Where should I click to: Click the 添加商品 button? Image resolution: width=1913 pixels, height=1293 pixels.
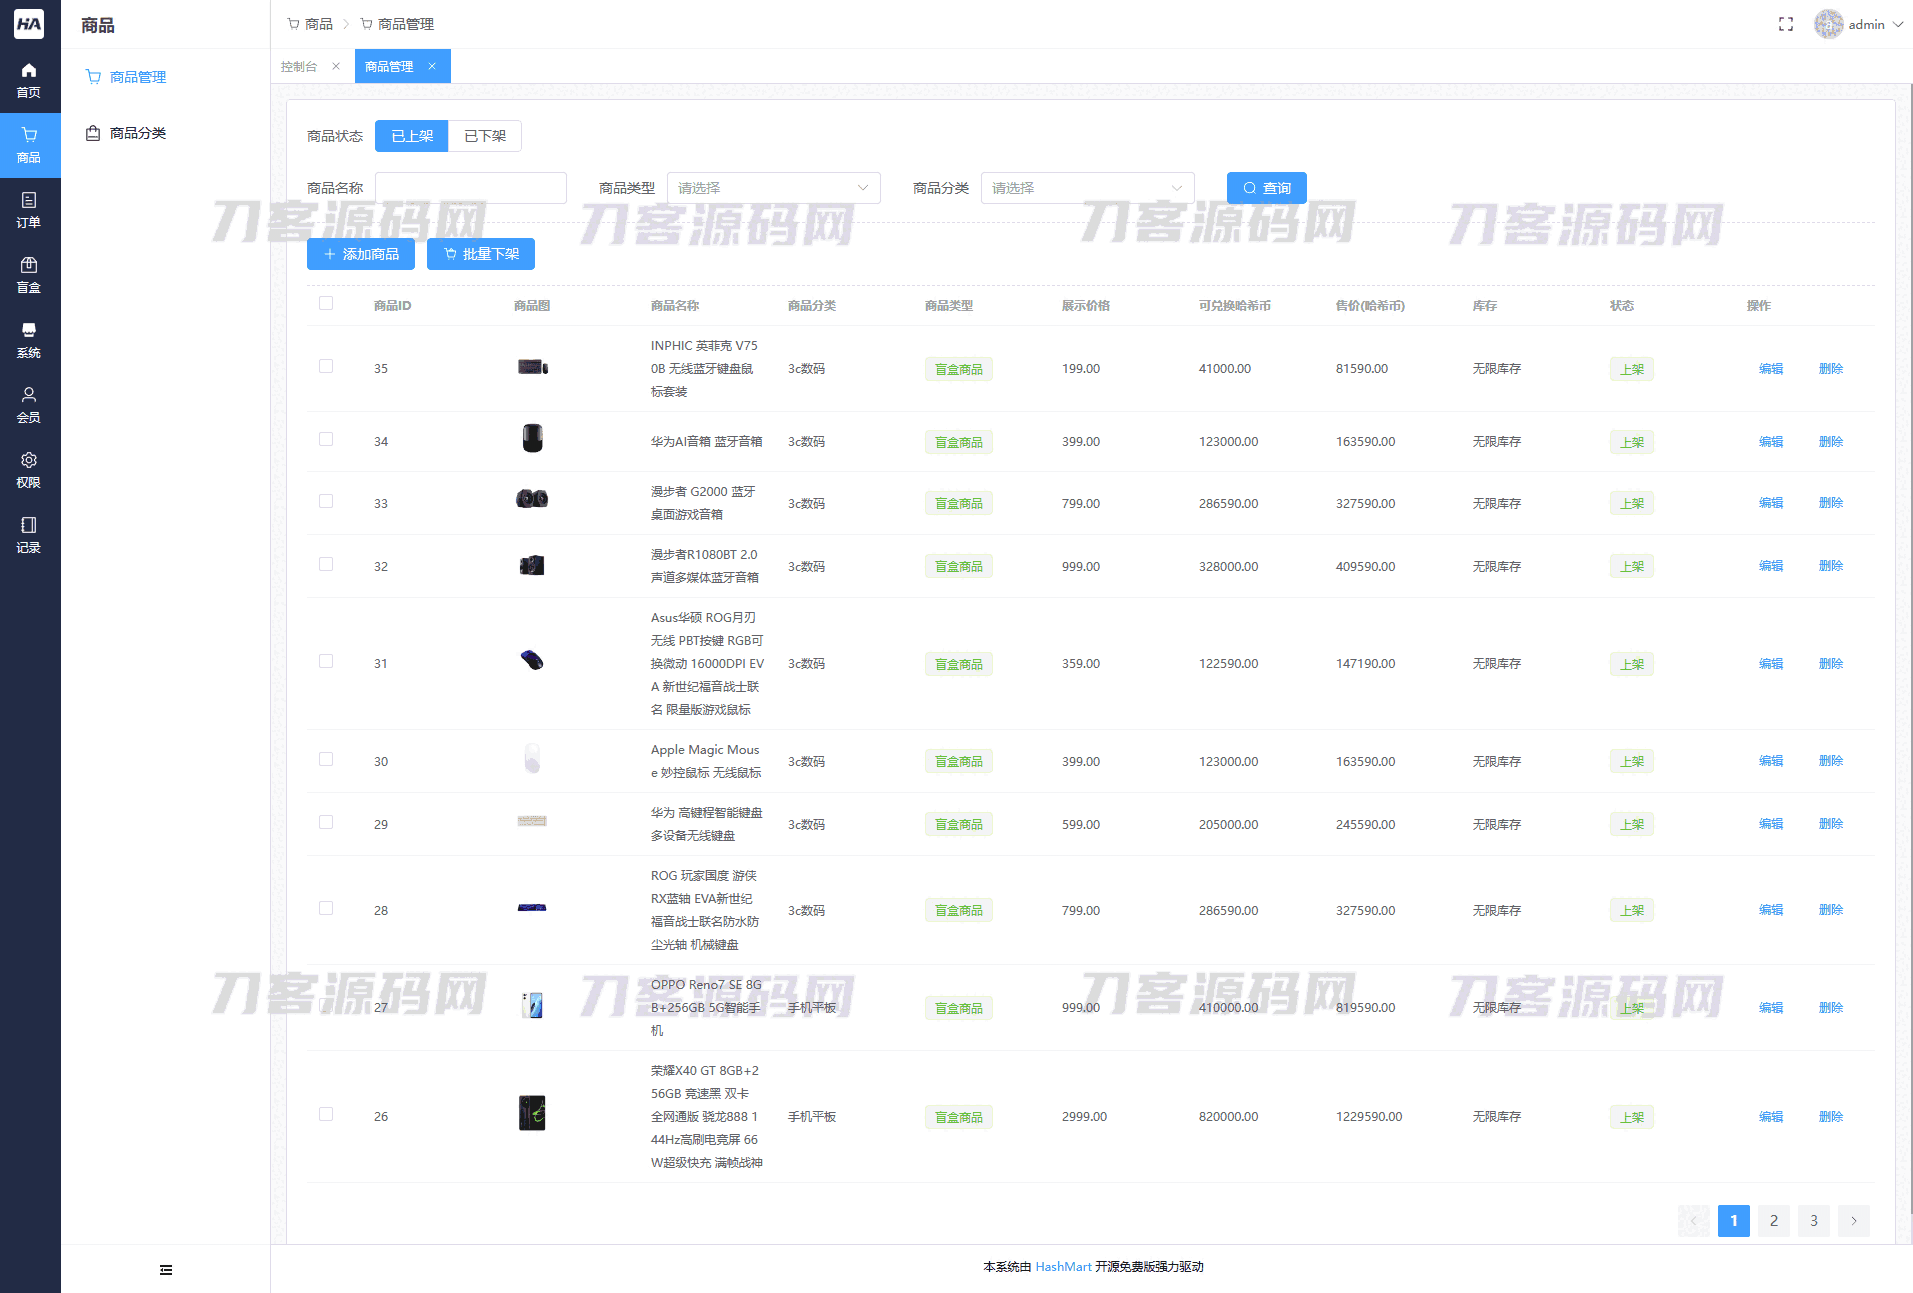coord(361,254)
